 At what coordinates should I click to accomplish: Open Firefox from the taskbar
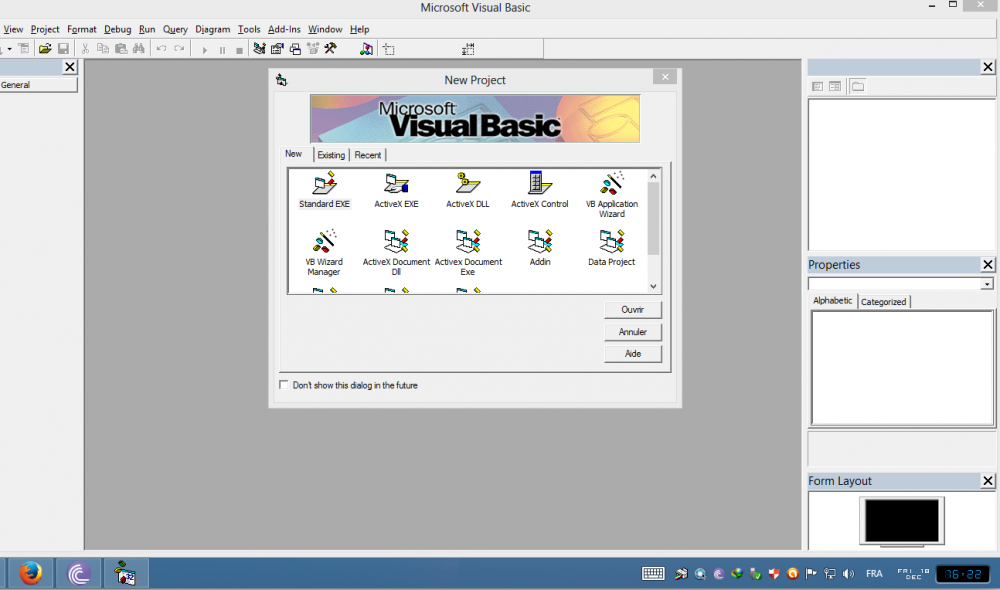pyautogui.click(x=30, y=573)
